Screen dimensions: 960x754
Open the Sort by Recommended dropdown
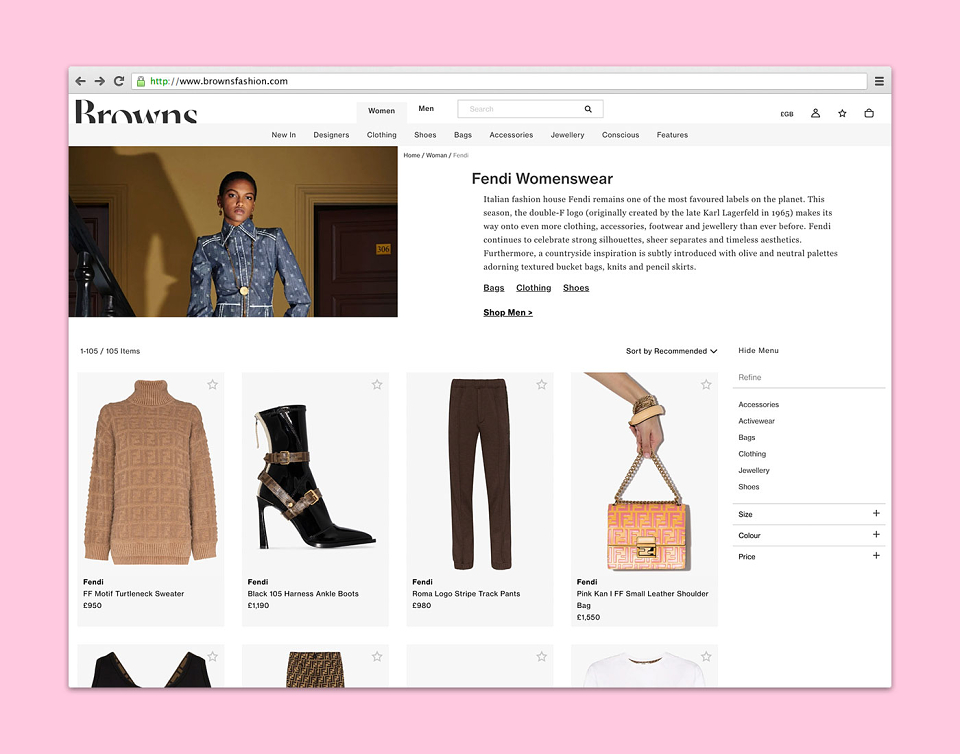[x=671, y=351]
